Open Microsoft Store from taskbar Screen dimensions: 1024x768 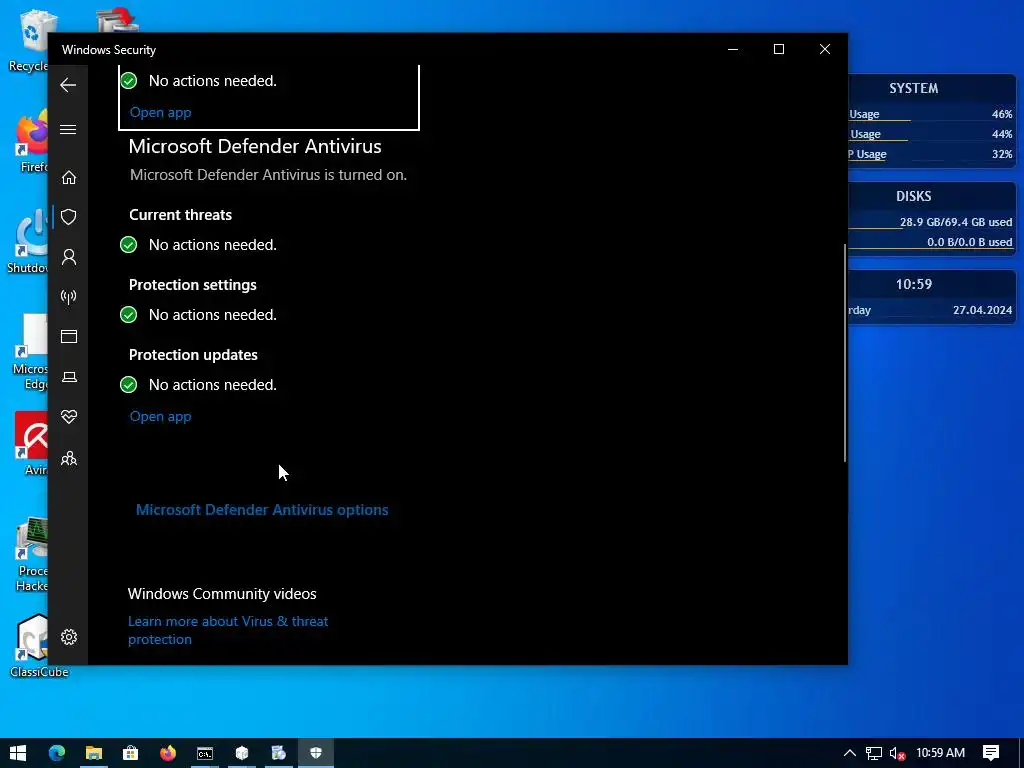131,753
